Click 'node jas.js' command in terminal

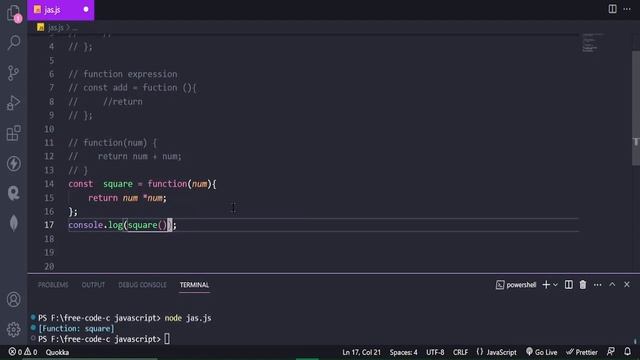[x=188, y=318]
